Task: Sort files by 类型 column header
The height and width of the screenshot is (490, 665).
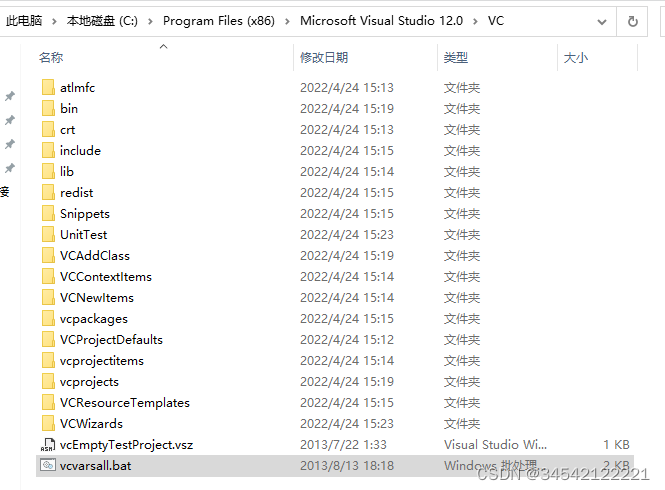Action: 456,58
